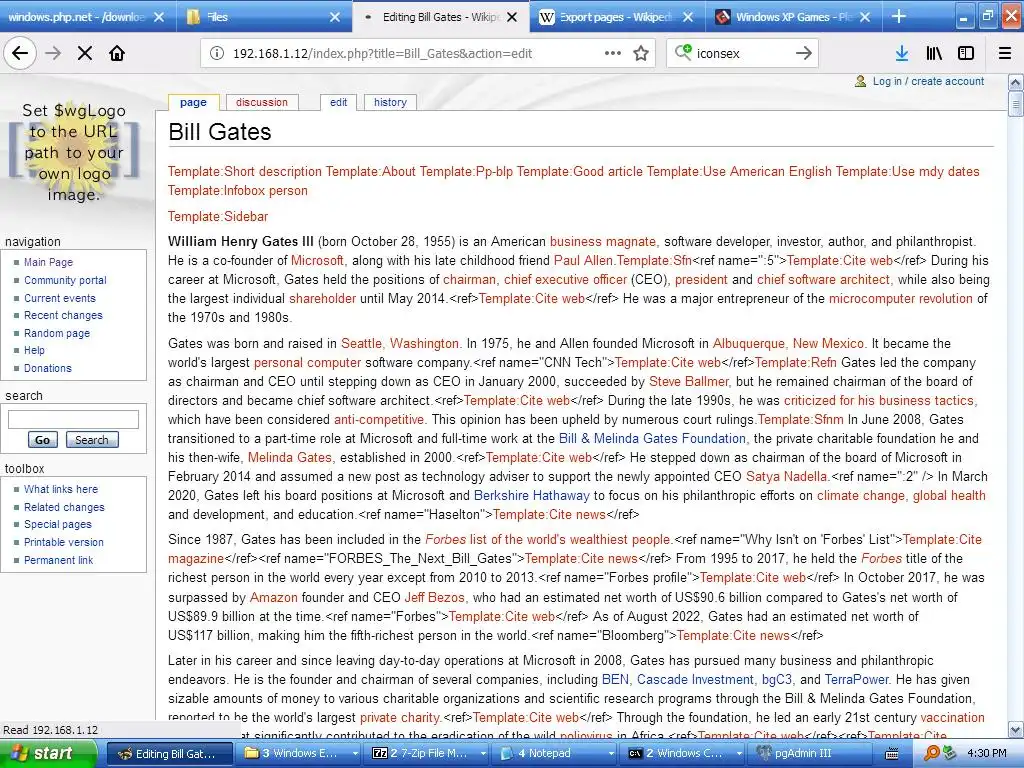Click the user icon beside Log in
The width and height of the screenshot is (1024, 768).
[x=861, y=81]
